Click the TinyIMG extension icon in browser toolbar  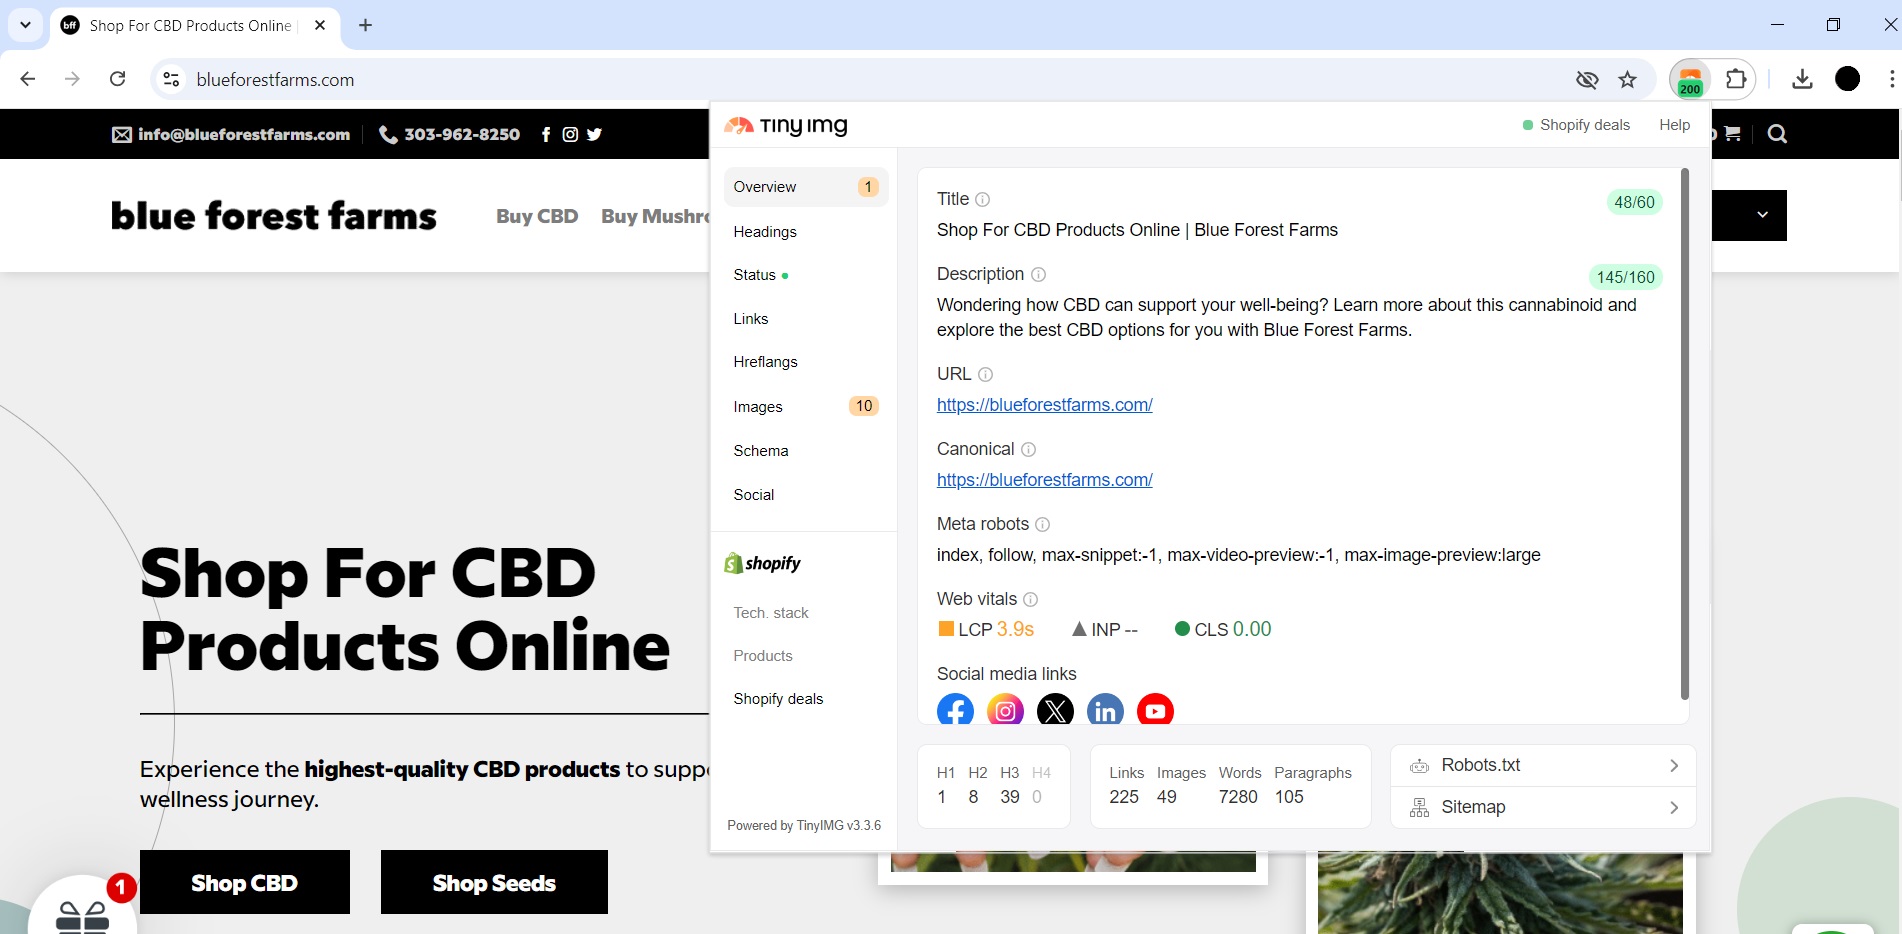(1690, 79)
